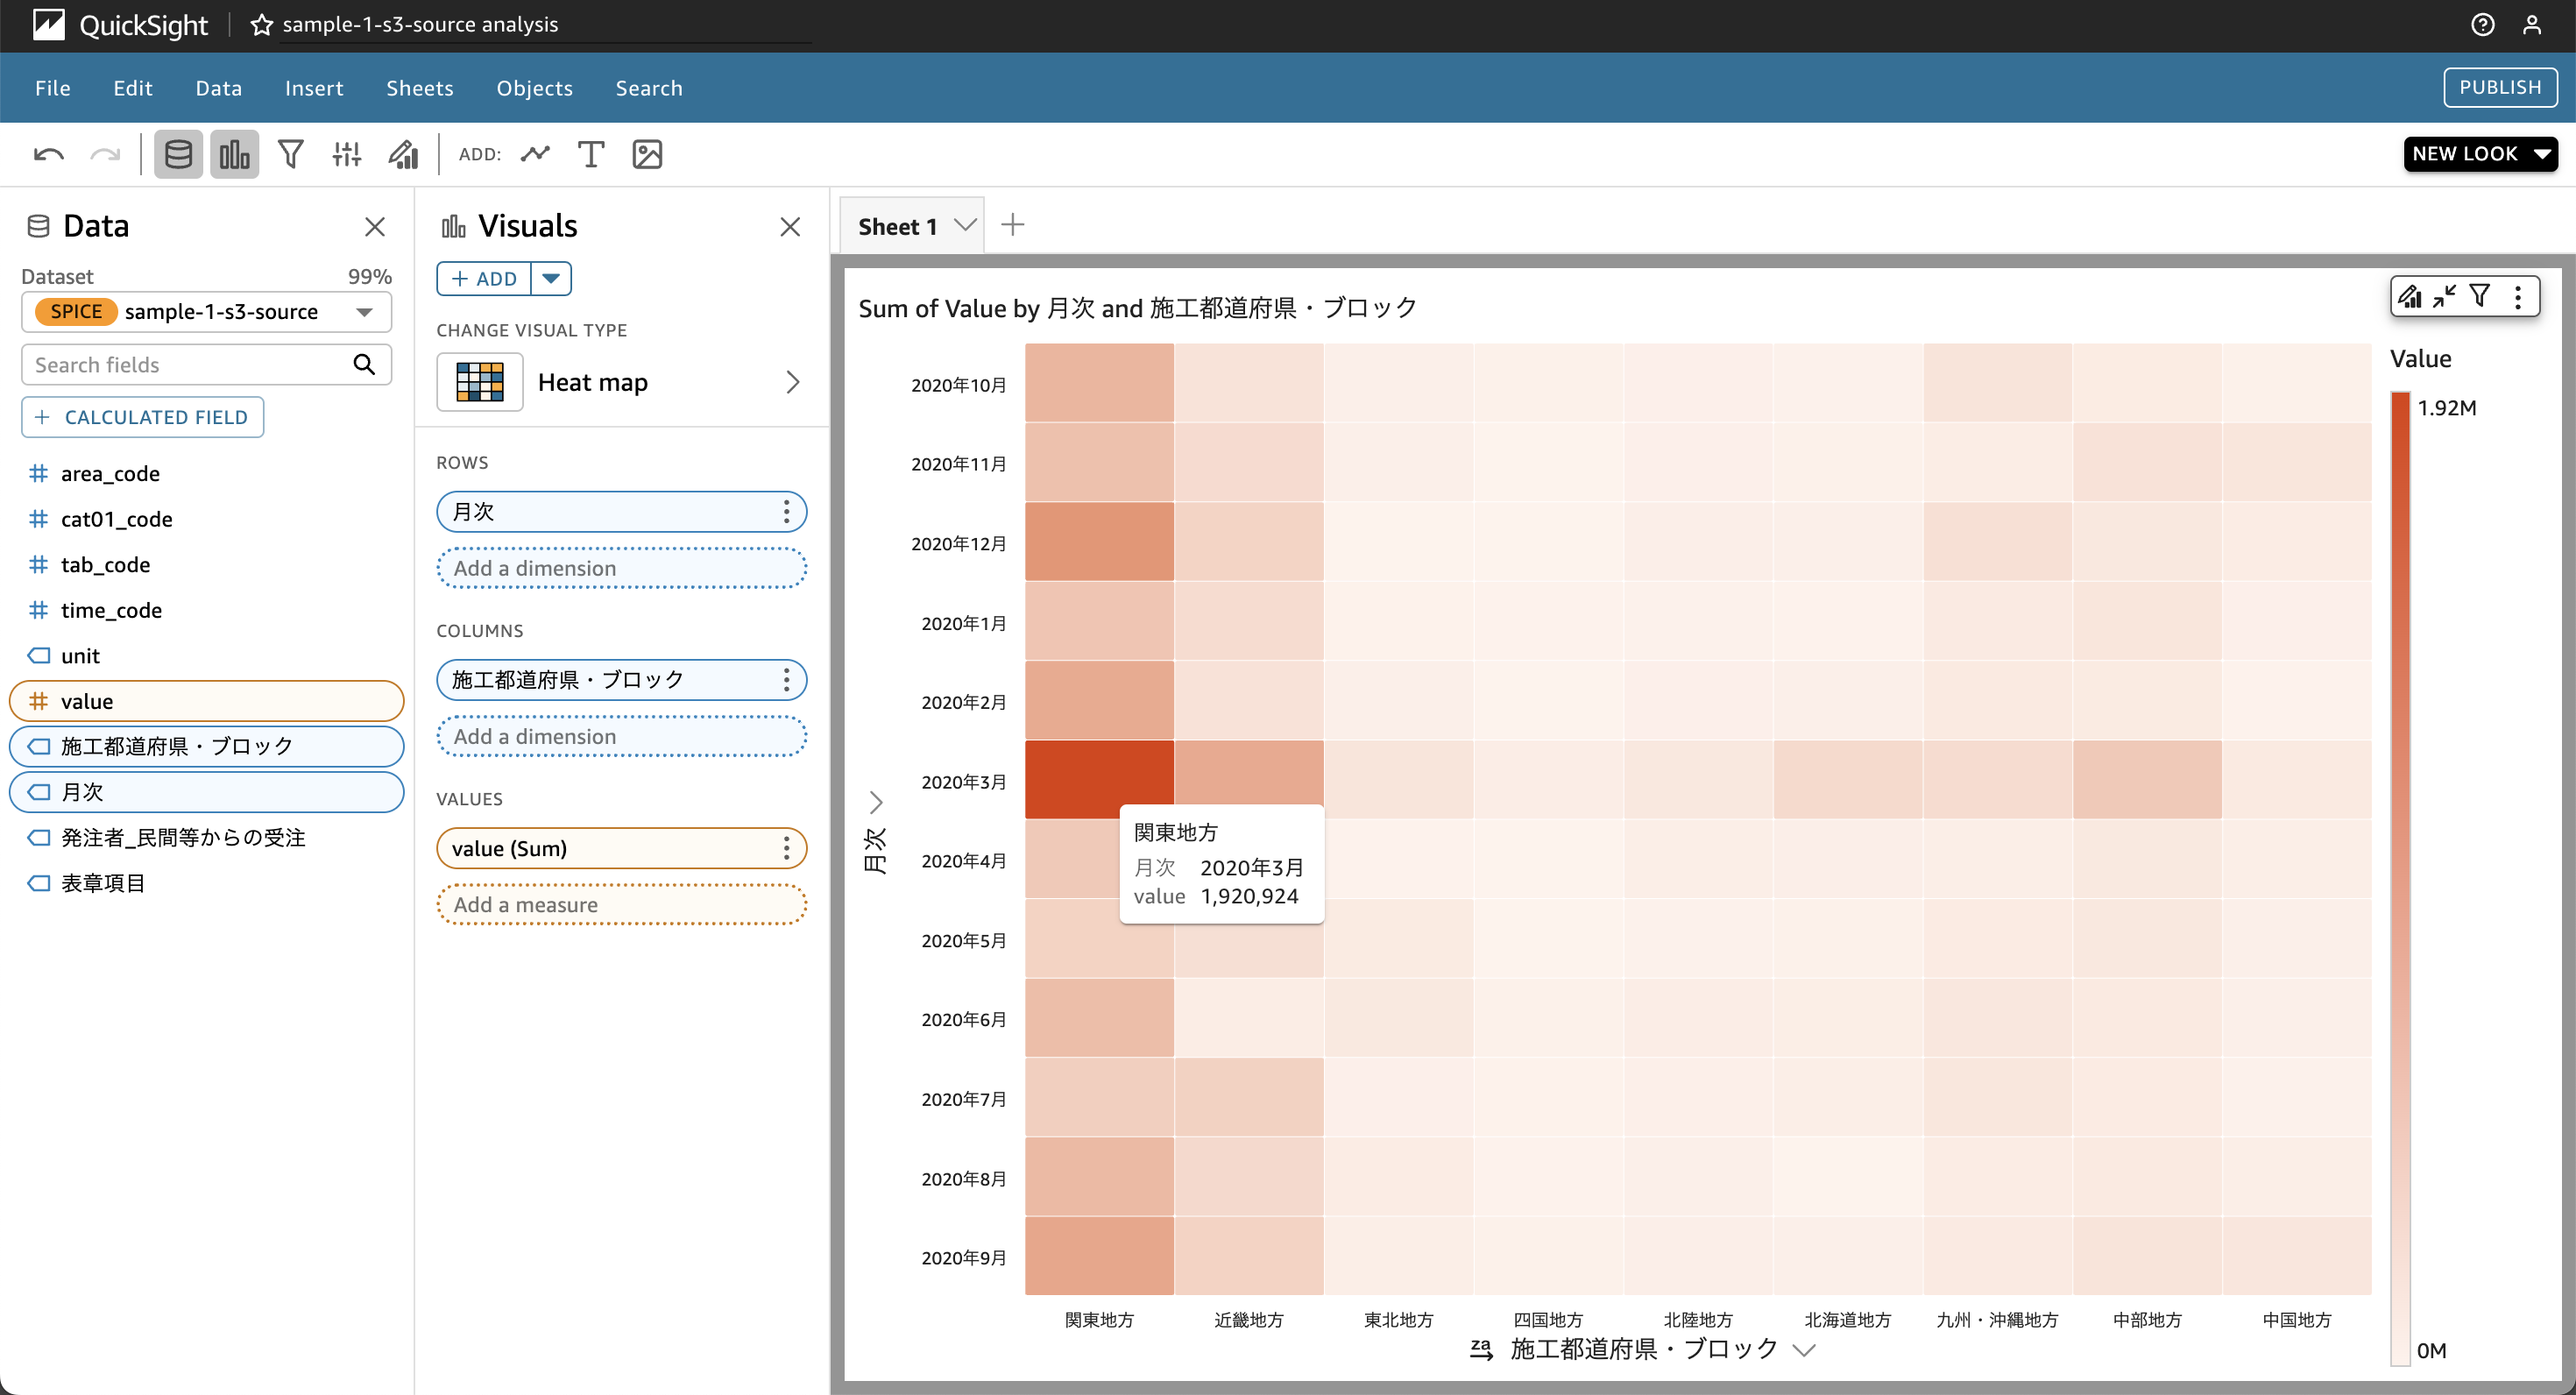Open the Data menu
The height and width of the screenshot is (1395, 2576).
(219, 88)
